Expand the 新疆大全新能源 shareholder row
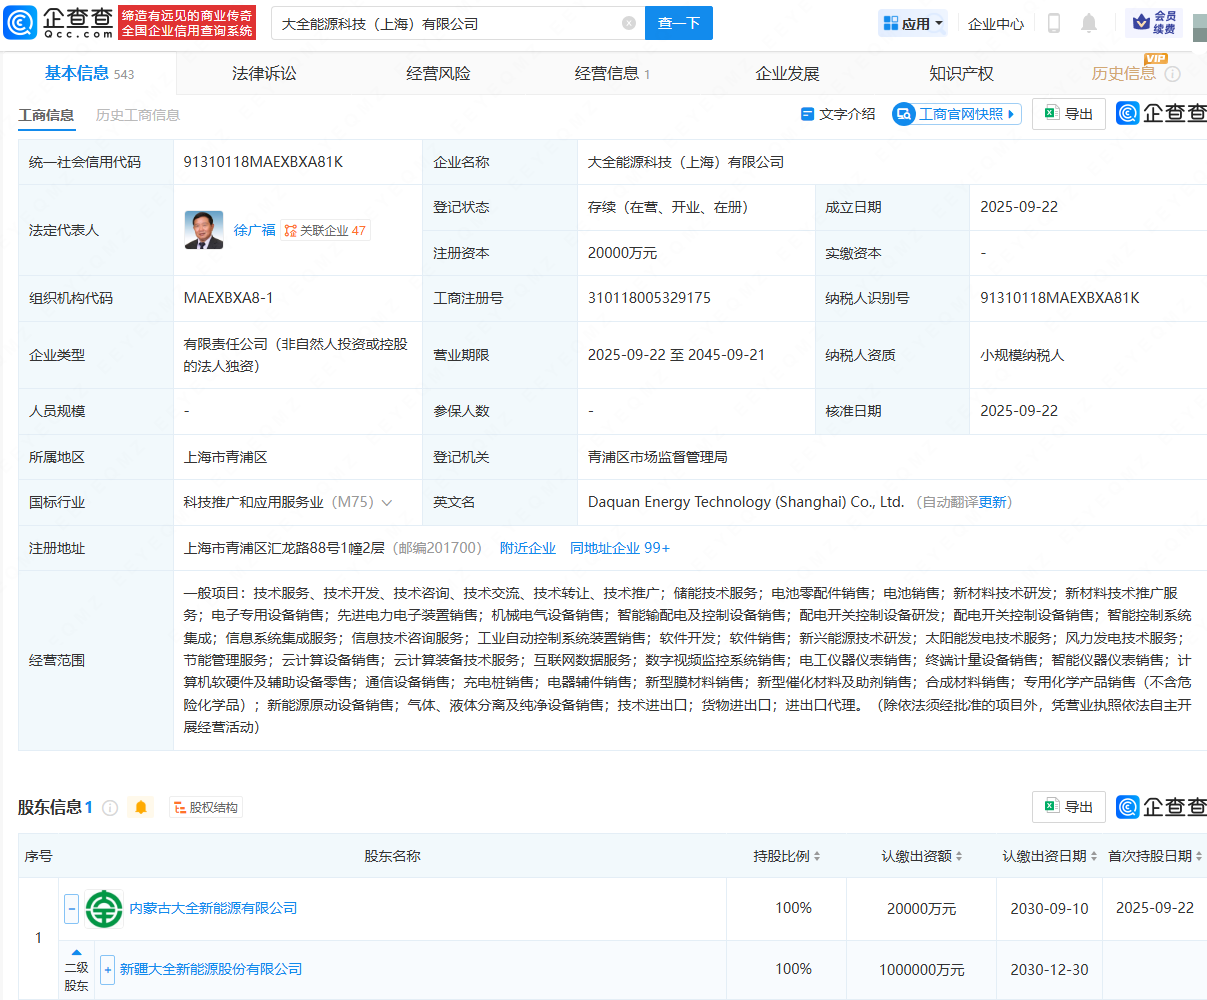Image resolution: width=1207 pixels, height=1000 pixels. pos(108,970)
